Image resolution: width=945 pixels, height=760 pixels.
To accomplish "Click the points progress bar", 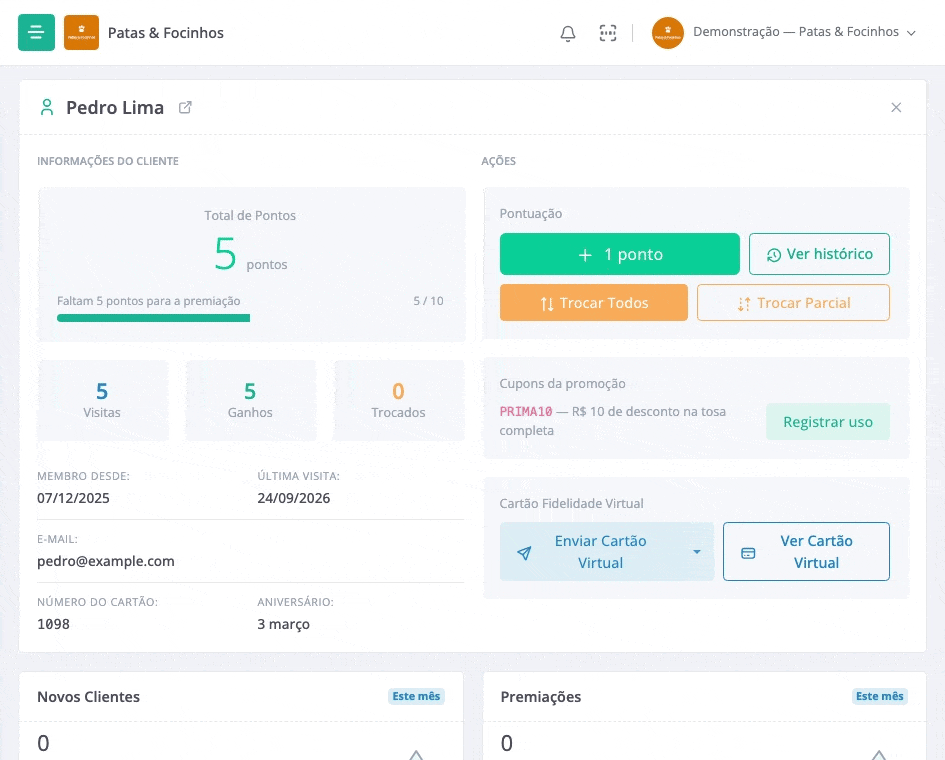I will pyautogui.click(x=250, y=318).
